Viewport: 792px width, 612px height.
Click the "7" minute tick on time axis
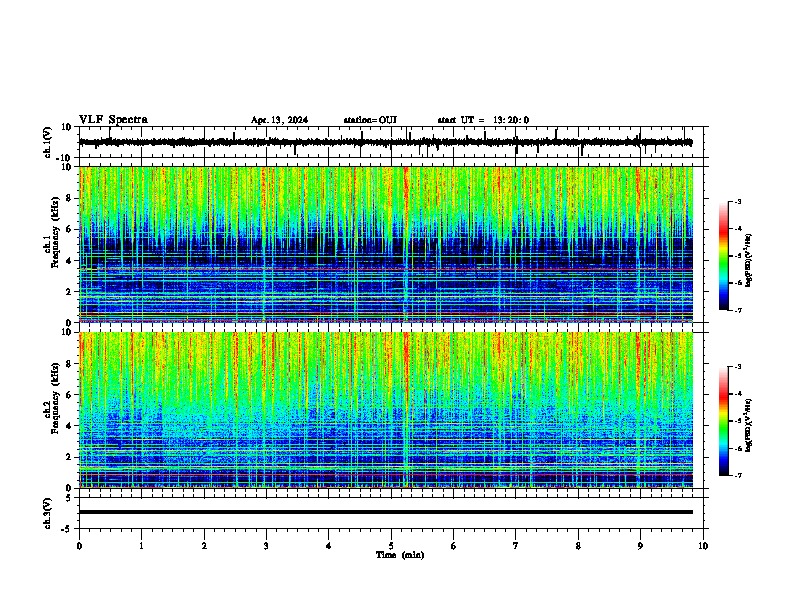click(516, 546)
